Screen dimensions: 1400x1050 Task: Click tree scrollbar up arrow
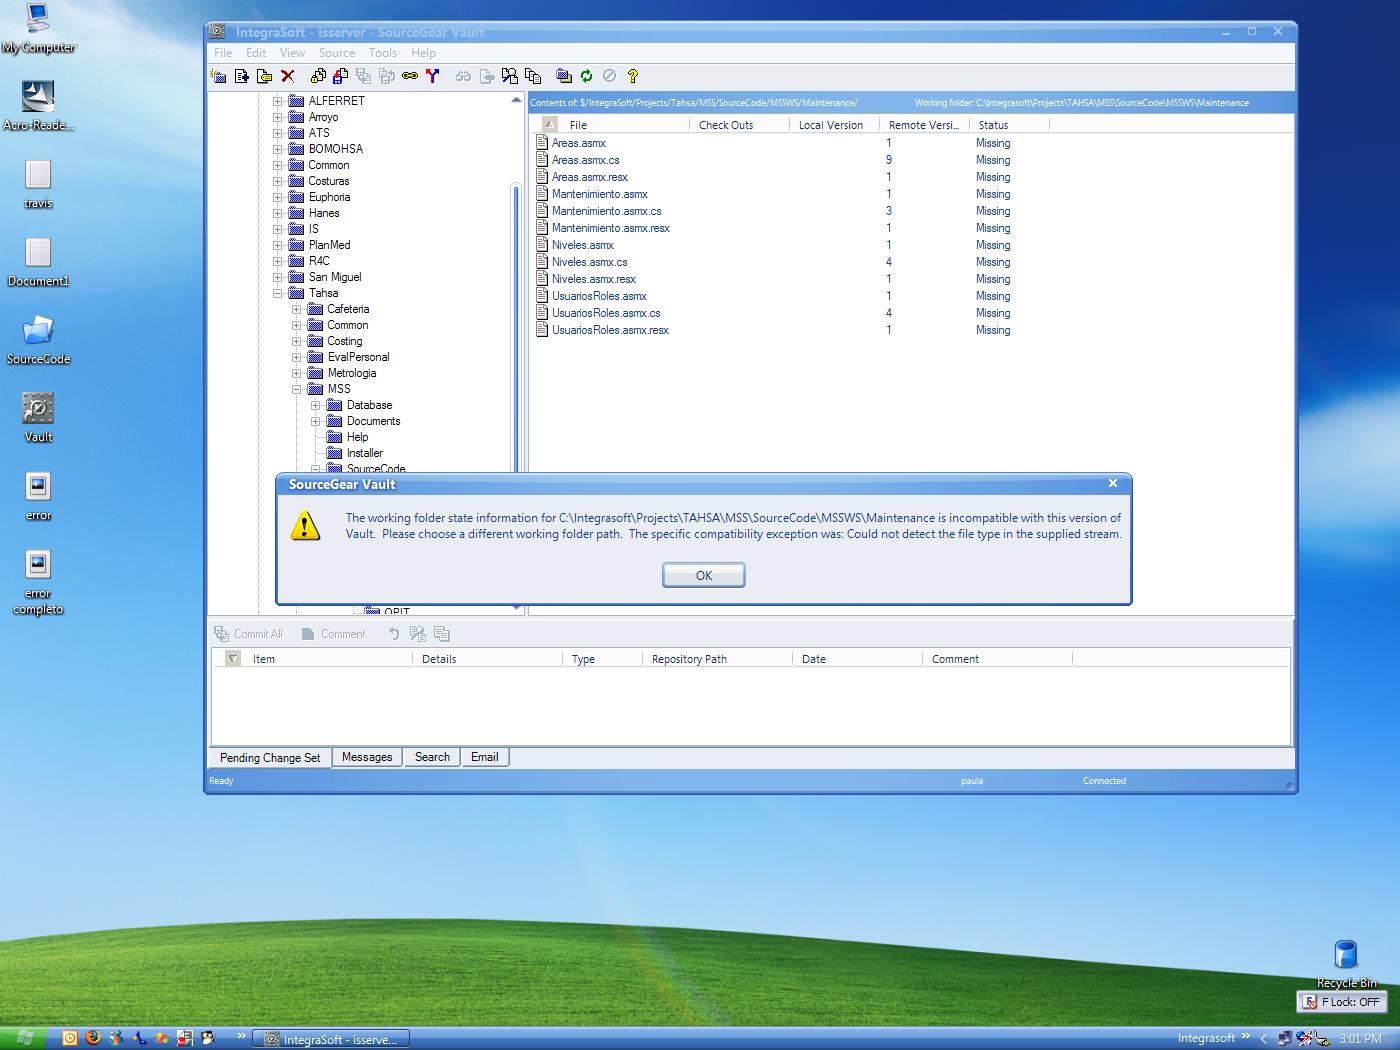[516, 100]
